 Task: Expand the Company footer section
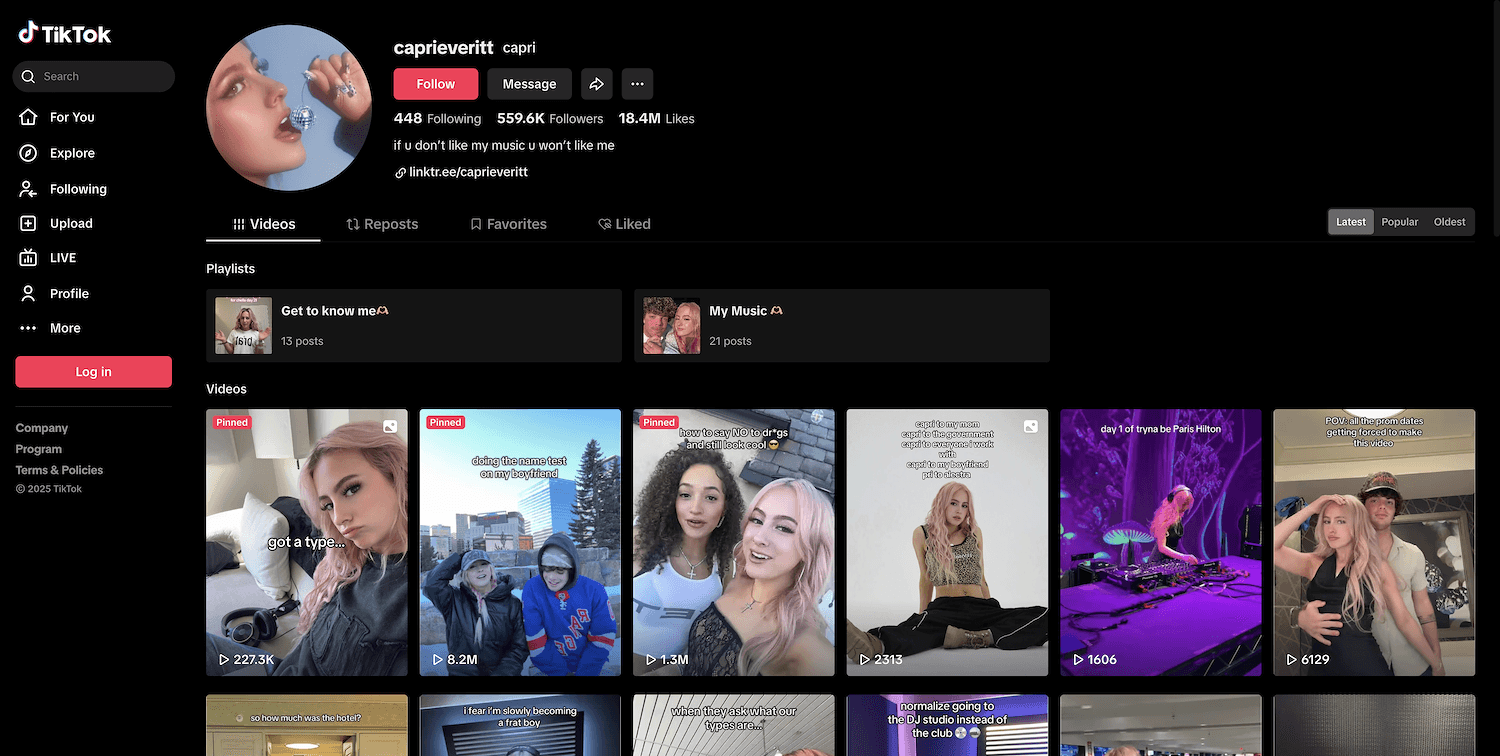click(42, 428)
